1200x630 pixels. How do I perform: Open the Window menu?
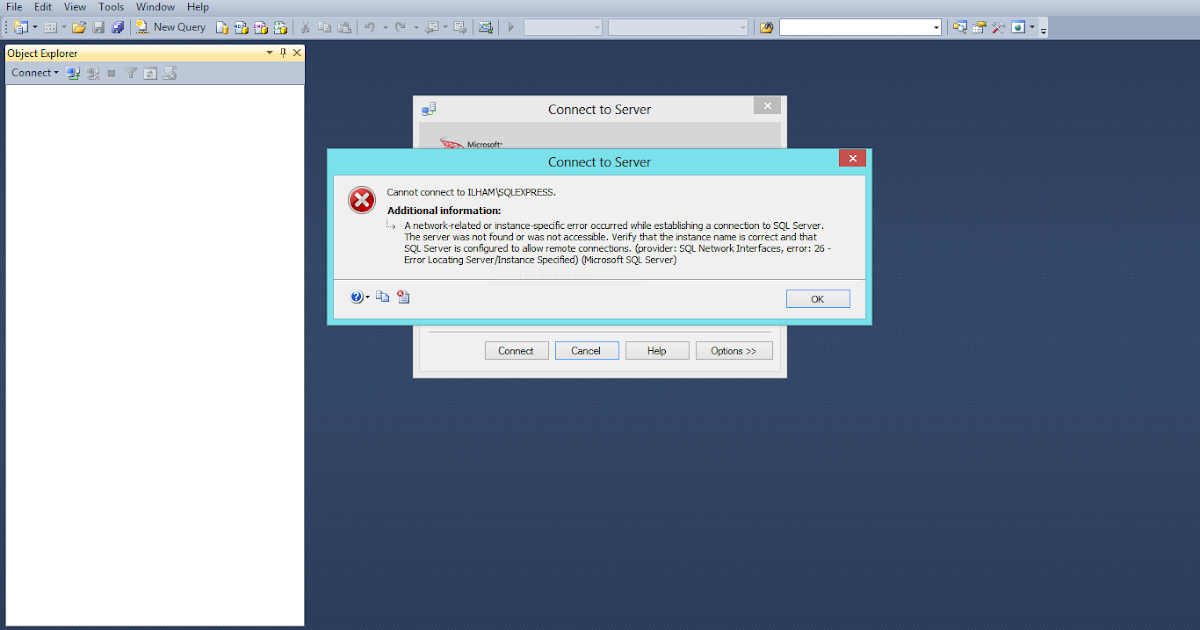tap(156, 7)
